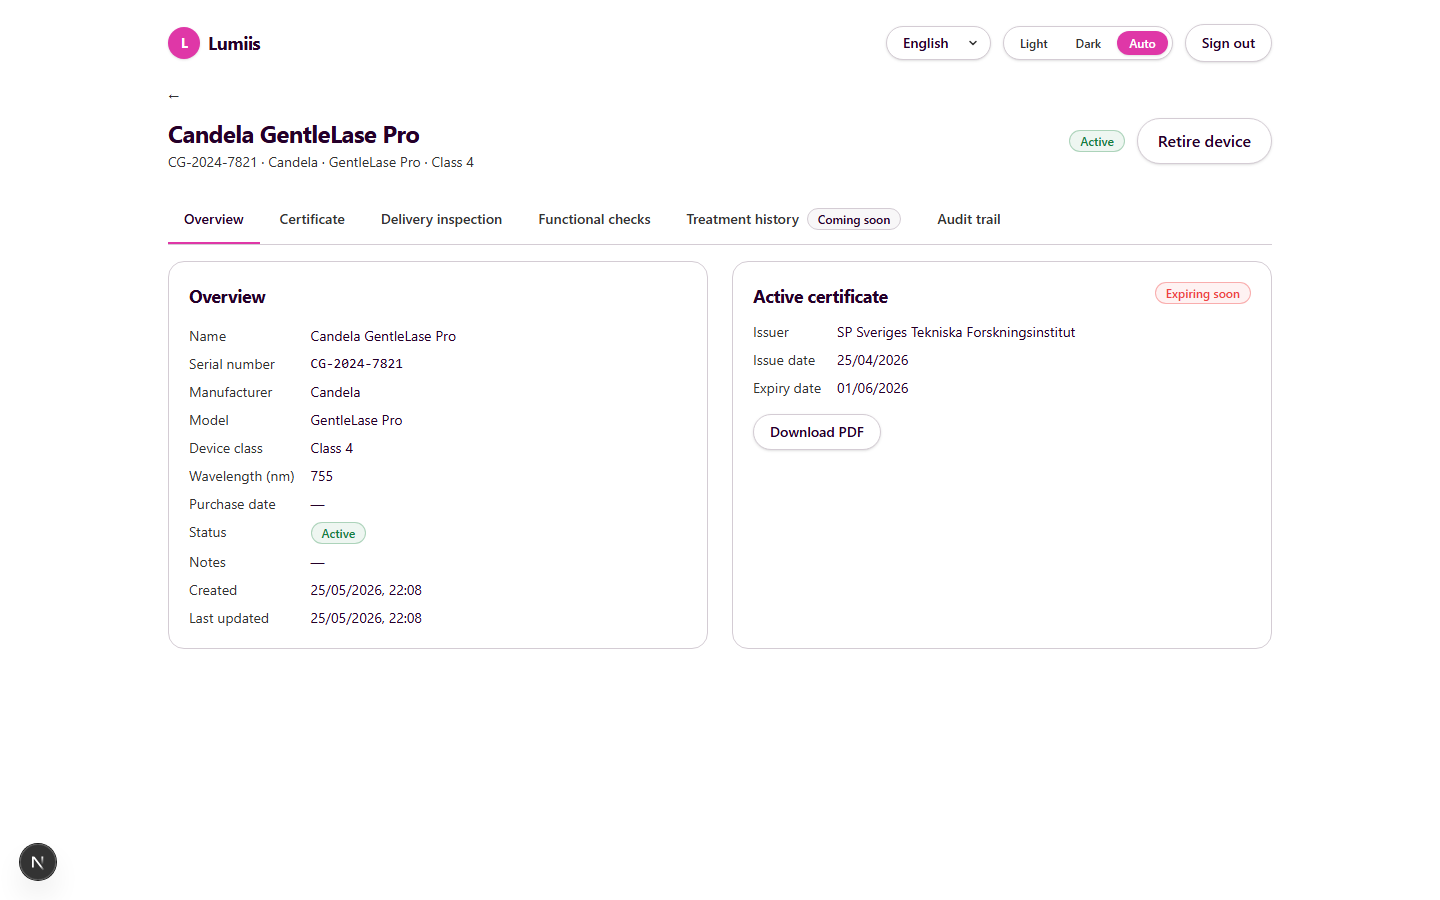
Task: Click the Retire device button
Action: coord(1204,141)
